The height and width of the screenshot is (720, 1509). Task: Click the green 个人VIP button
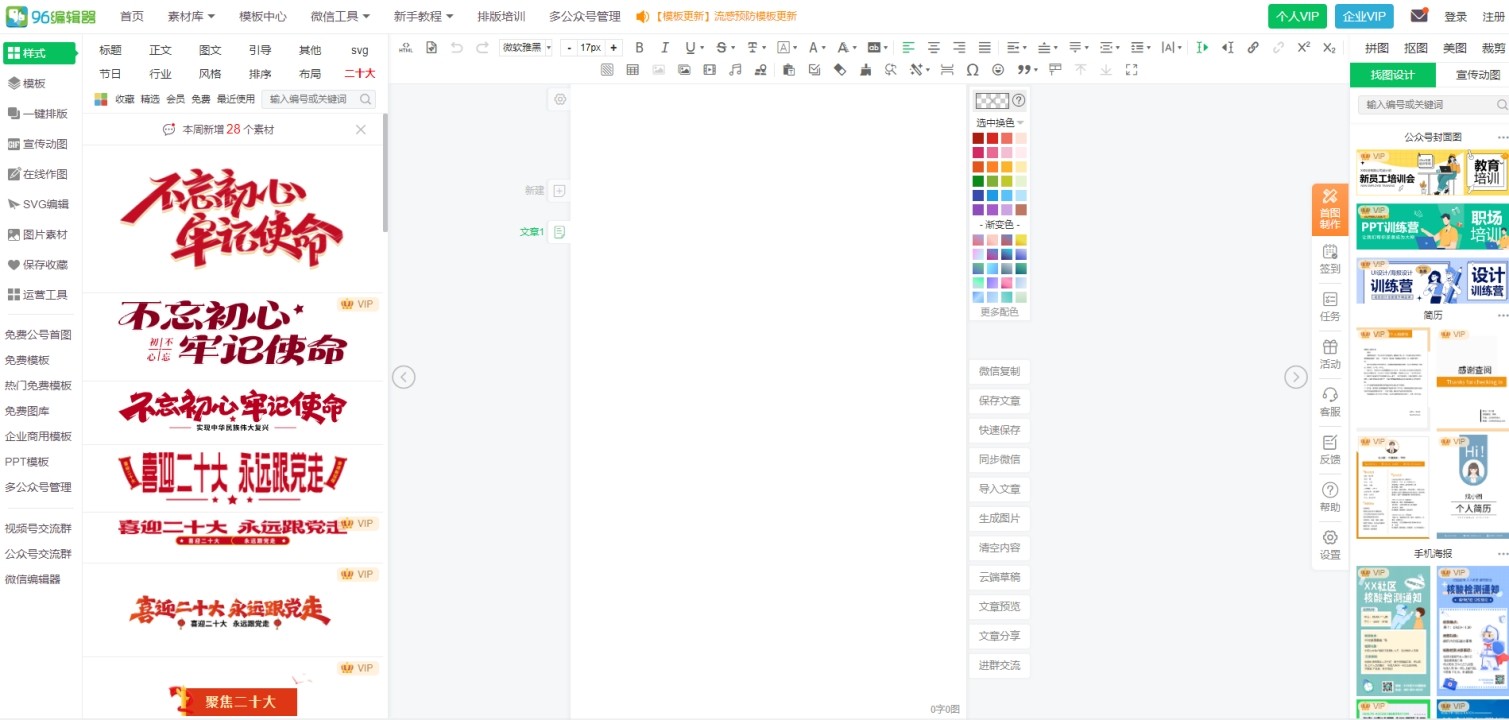(1297, 16)
